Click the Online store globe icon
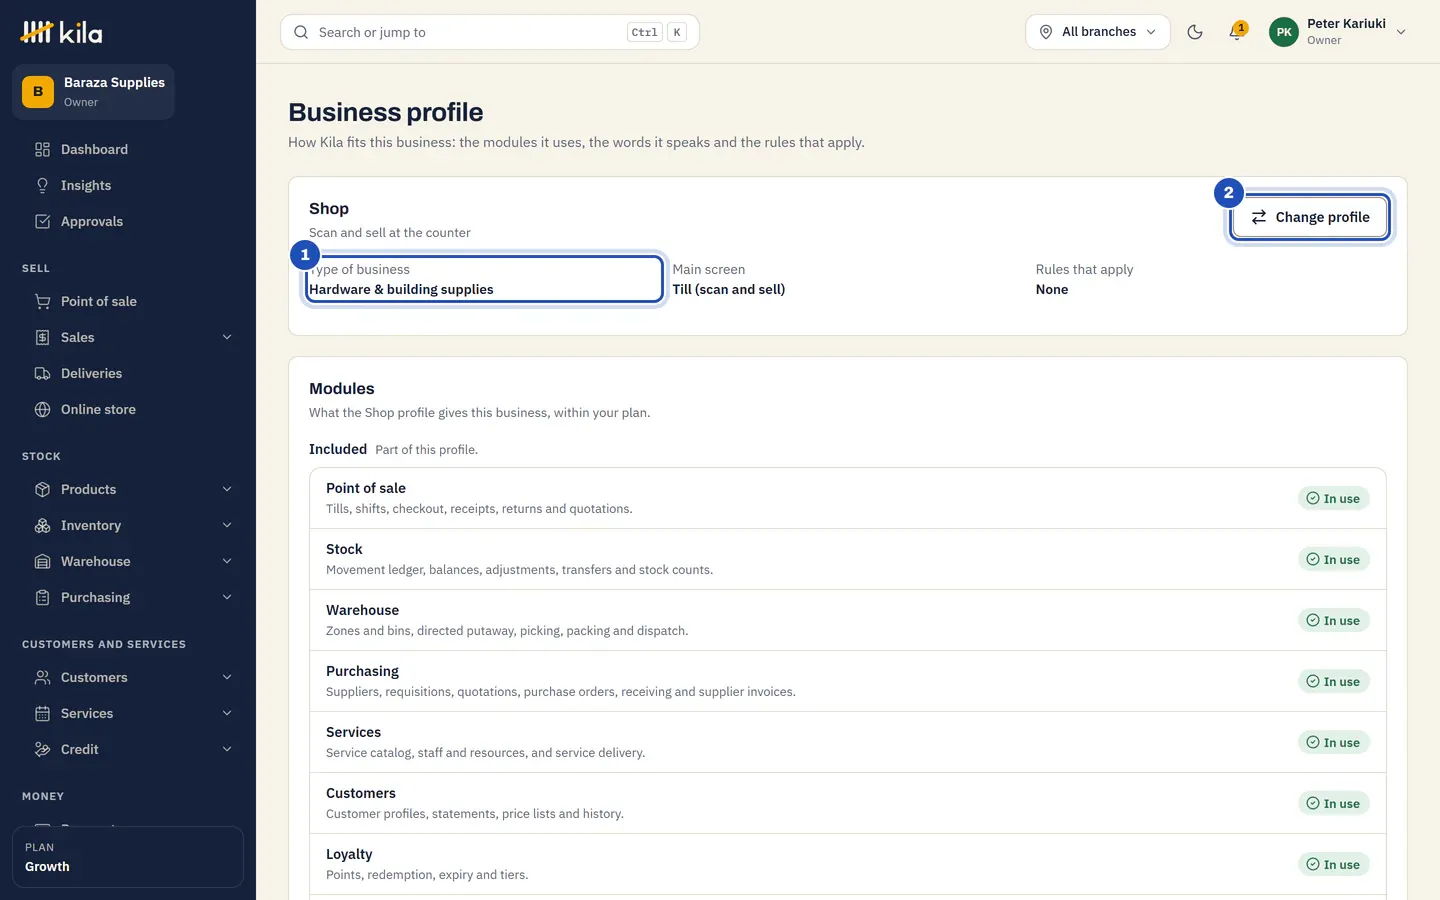 [x=42, y=409]
